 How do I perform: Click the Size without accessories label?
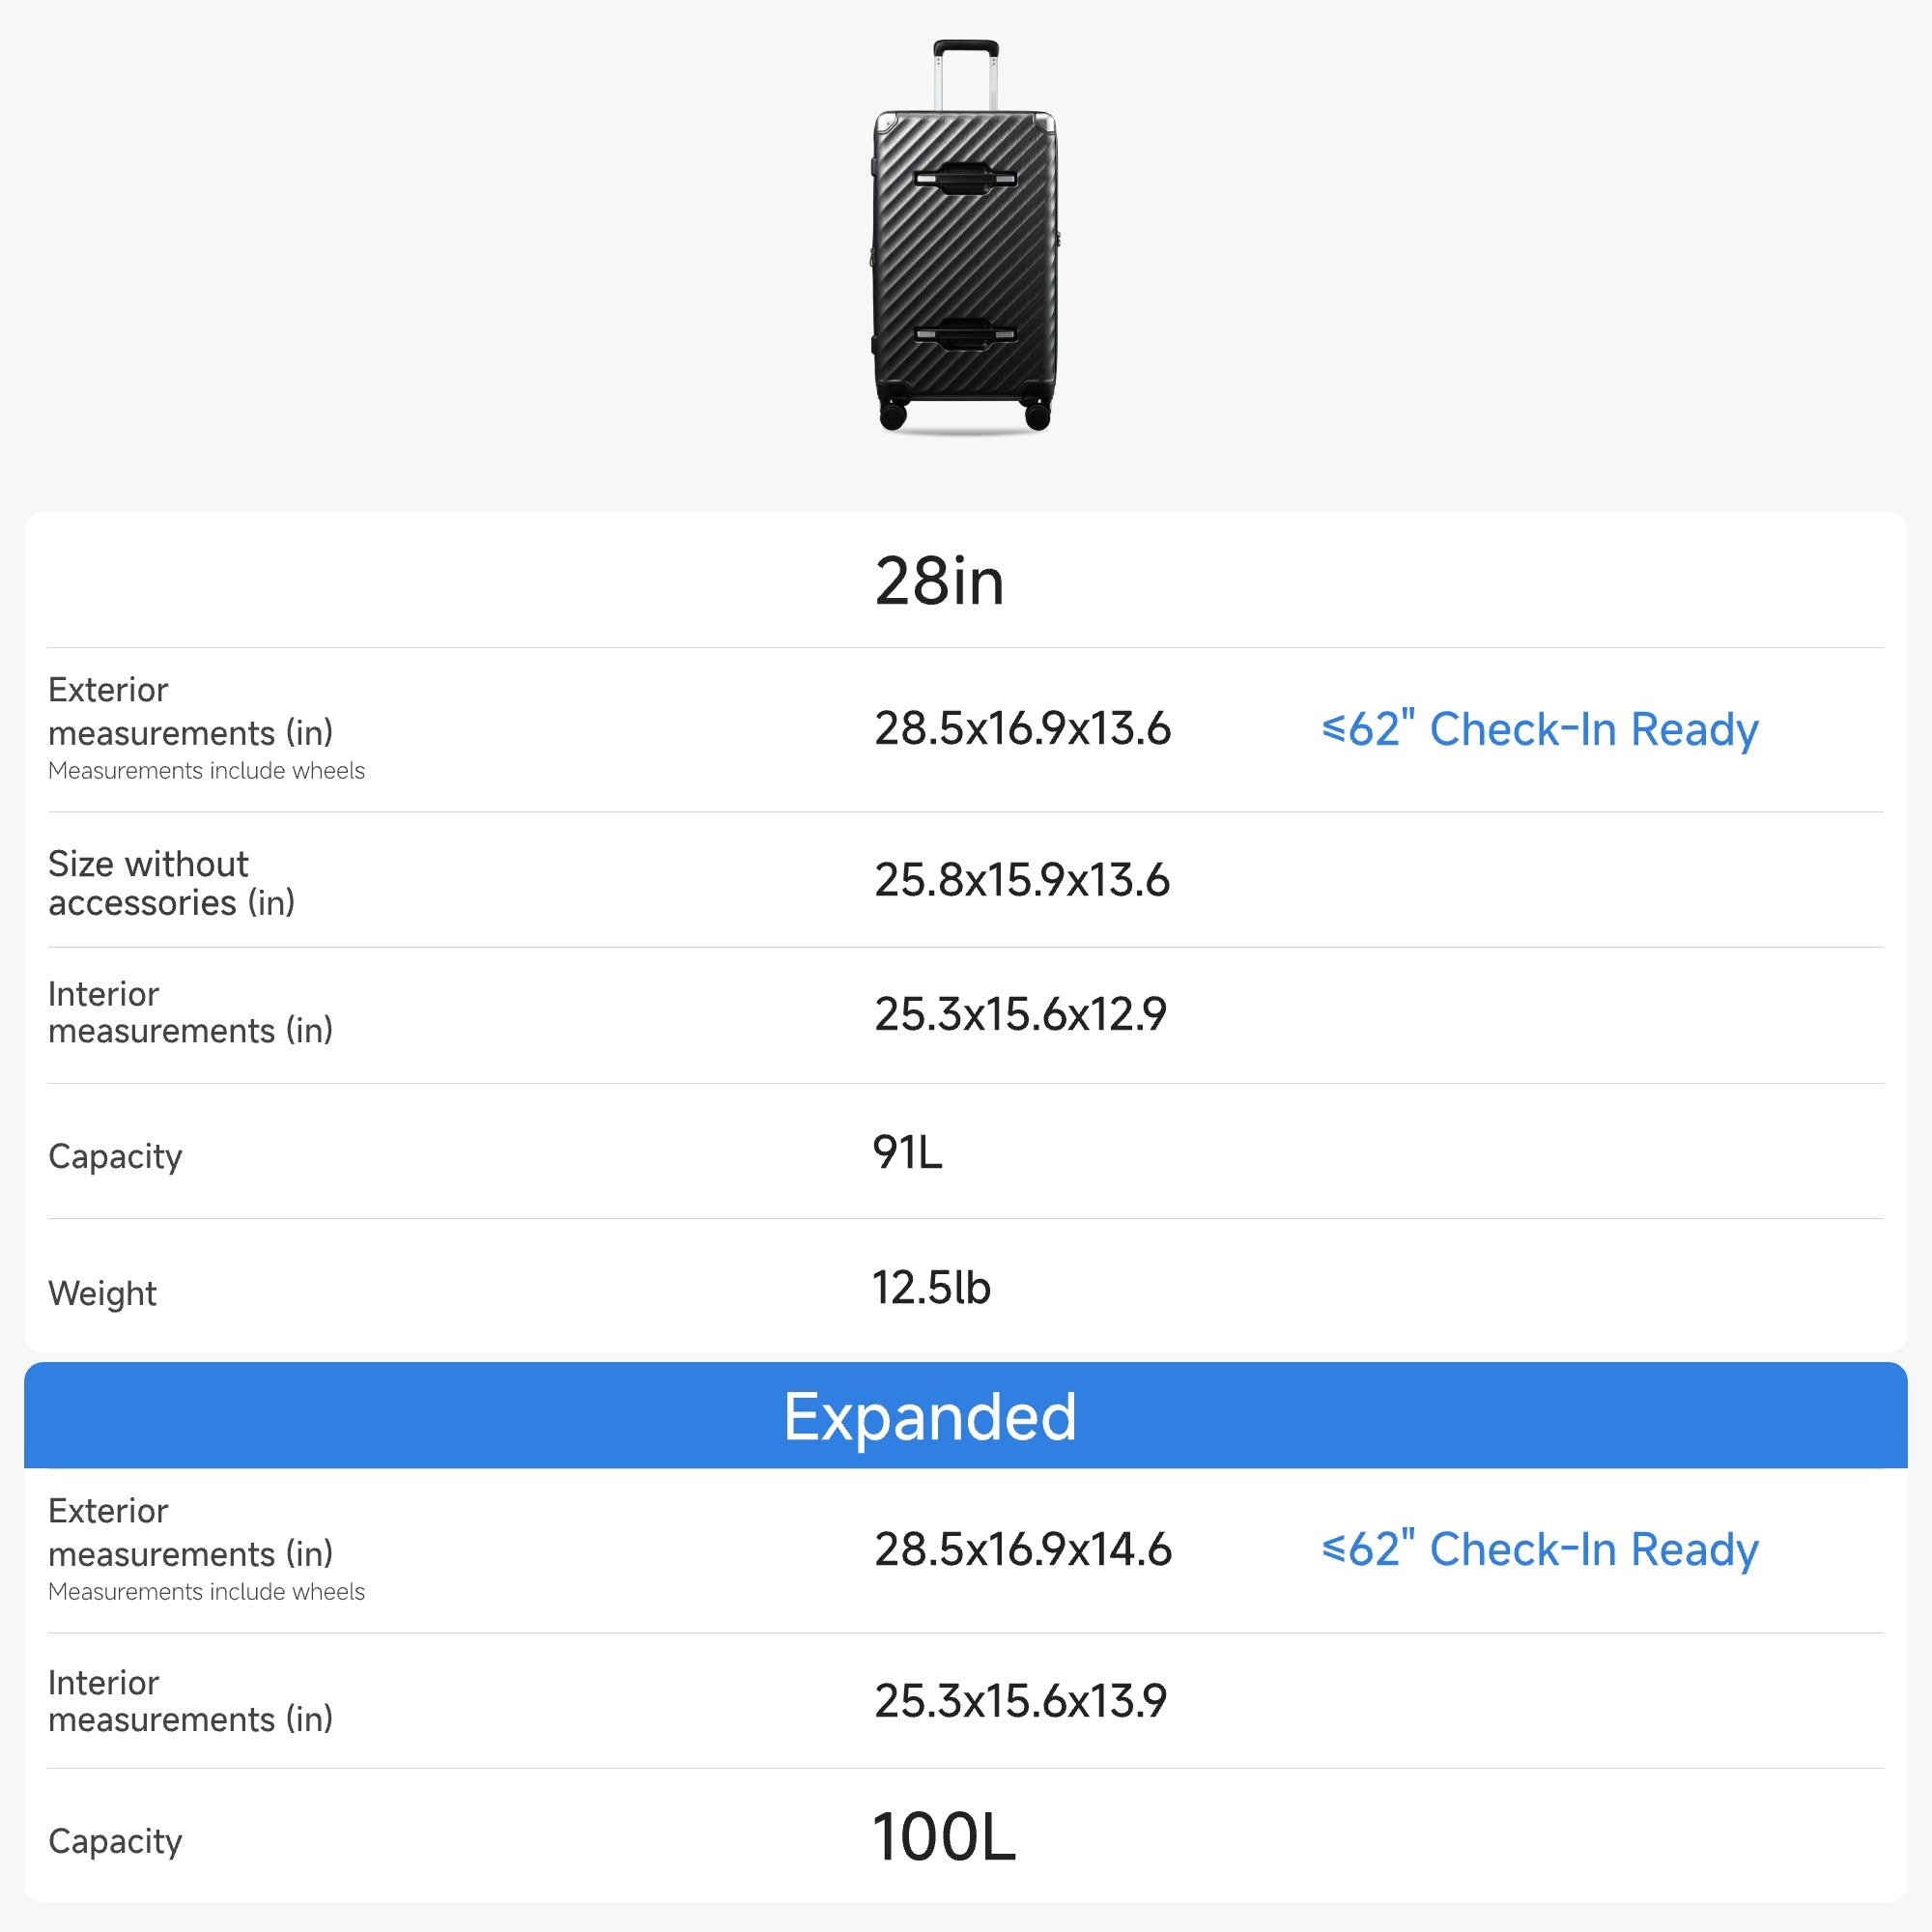pos(171,883)
